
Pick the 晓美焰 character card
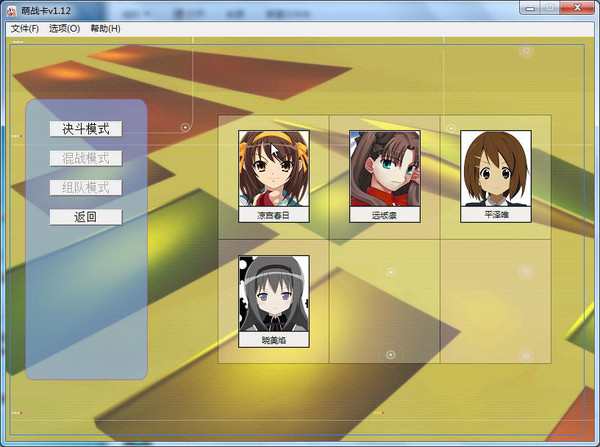coord(274,302)
